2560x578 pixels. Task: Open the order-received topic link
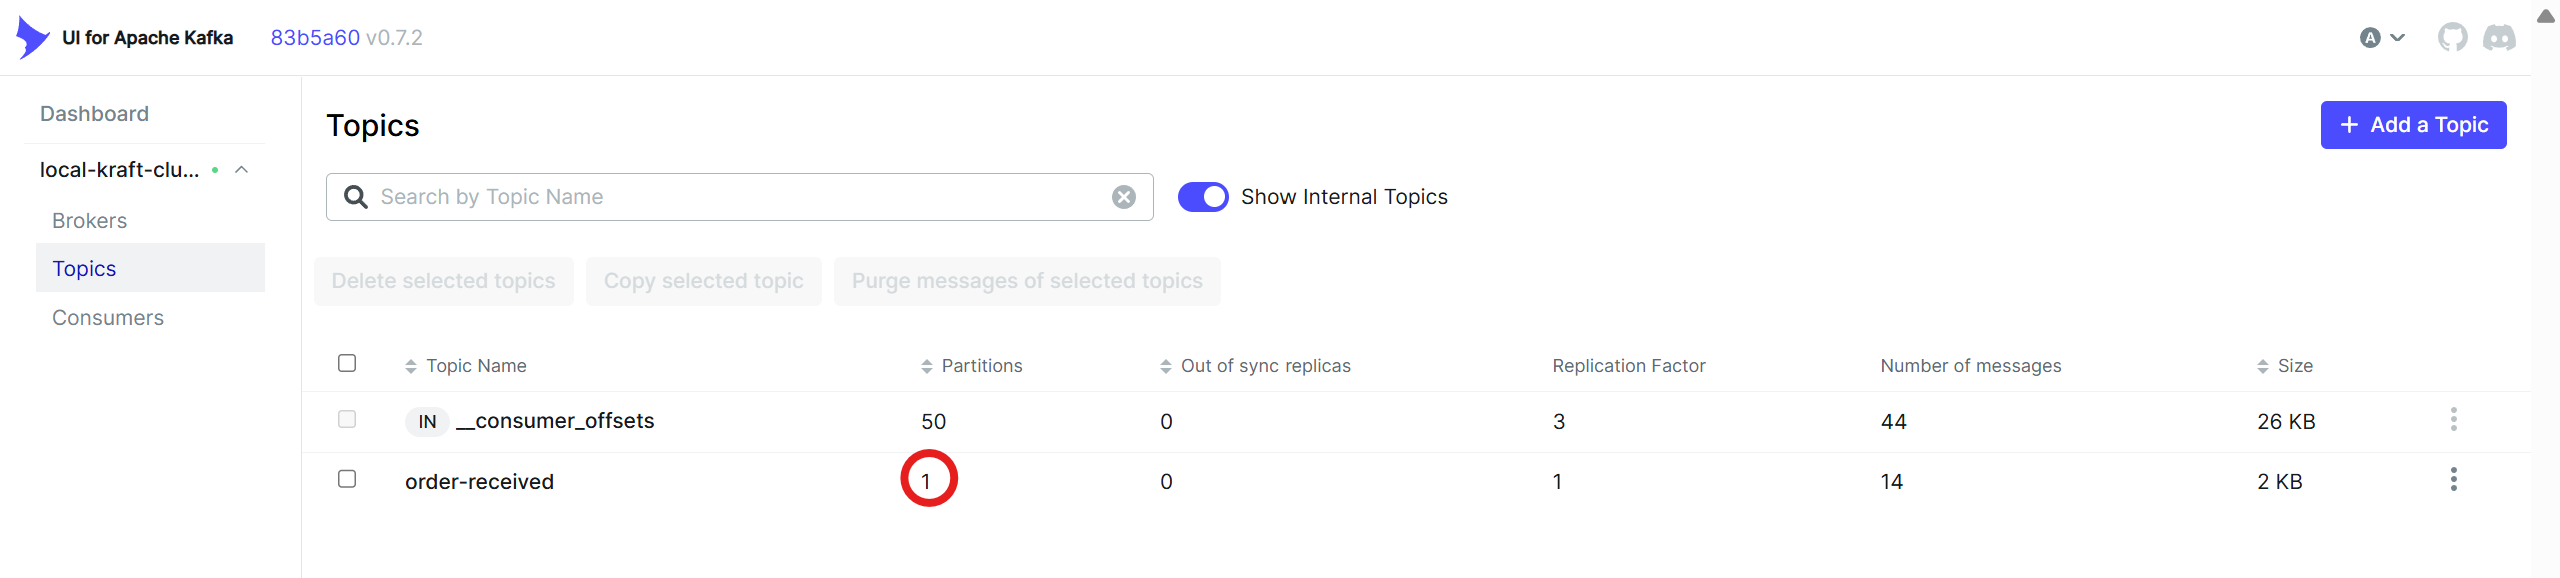479,482
